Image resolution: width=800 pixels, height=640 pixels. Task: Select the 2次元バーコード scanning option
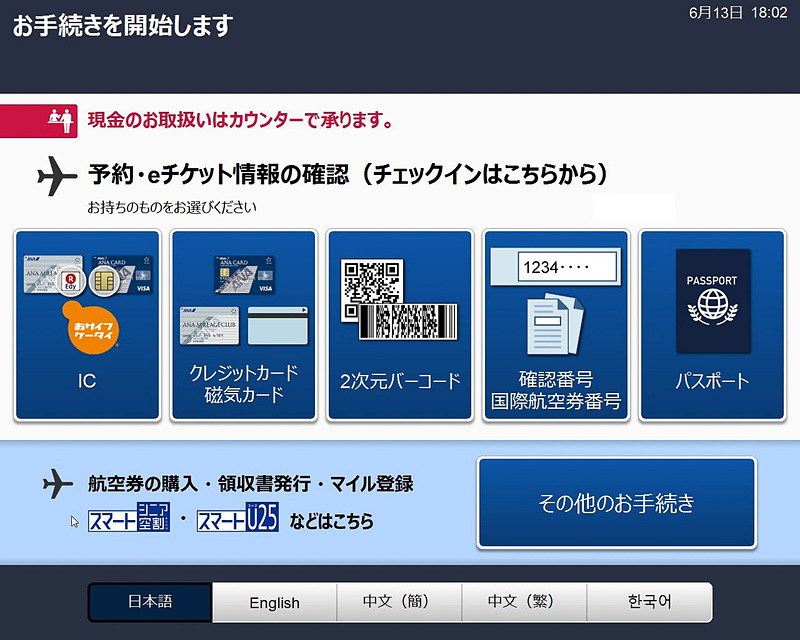tap(399, 325)
